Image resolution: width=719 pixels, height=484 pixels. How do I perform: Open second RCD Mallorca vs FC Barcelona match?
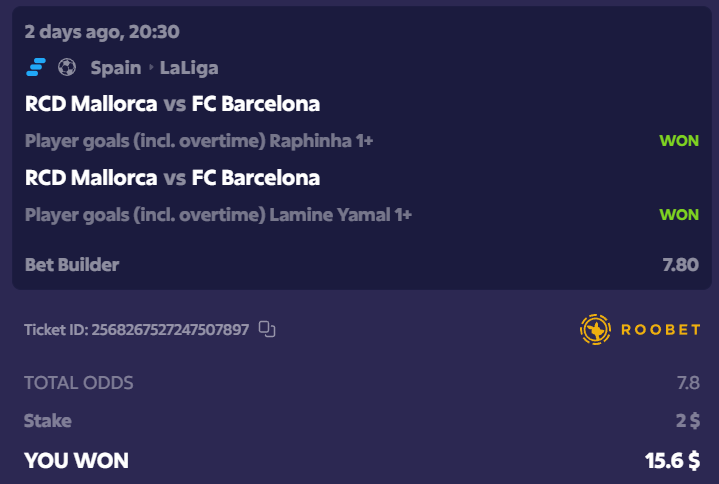(x=172, y=178)
